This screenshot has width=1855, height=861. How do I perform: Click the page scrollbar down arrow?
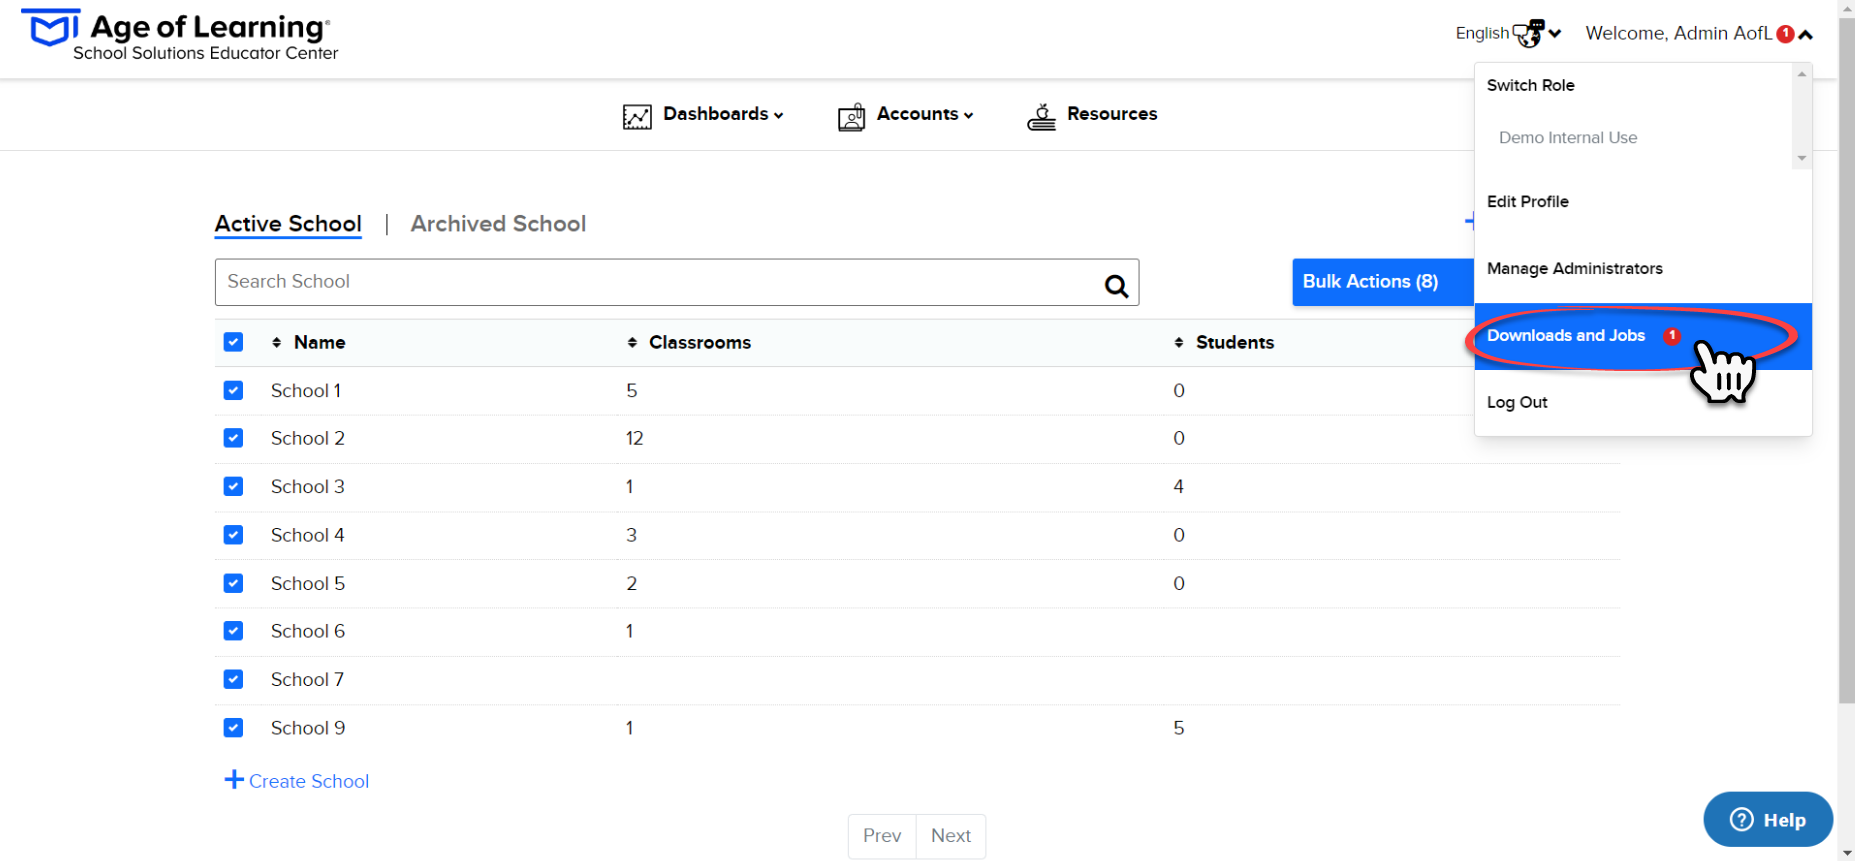point(1847,853)
